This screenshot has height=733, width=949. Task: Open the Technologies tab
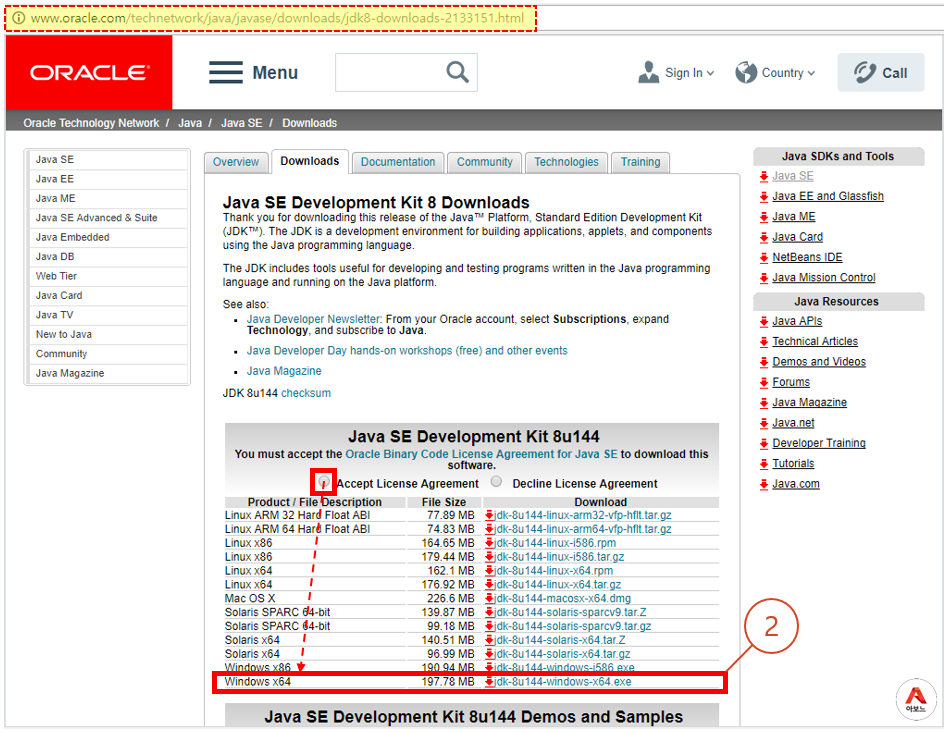coord(566,162)
